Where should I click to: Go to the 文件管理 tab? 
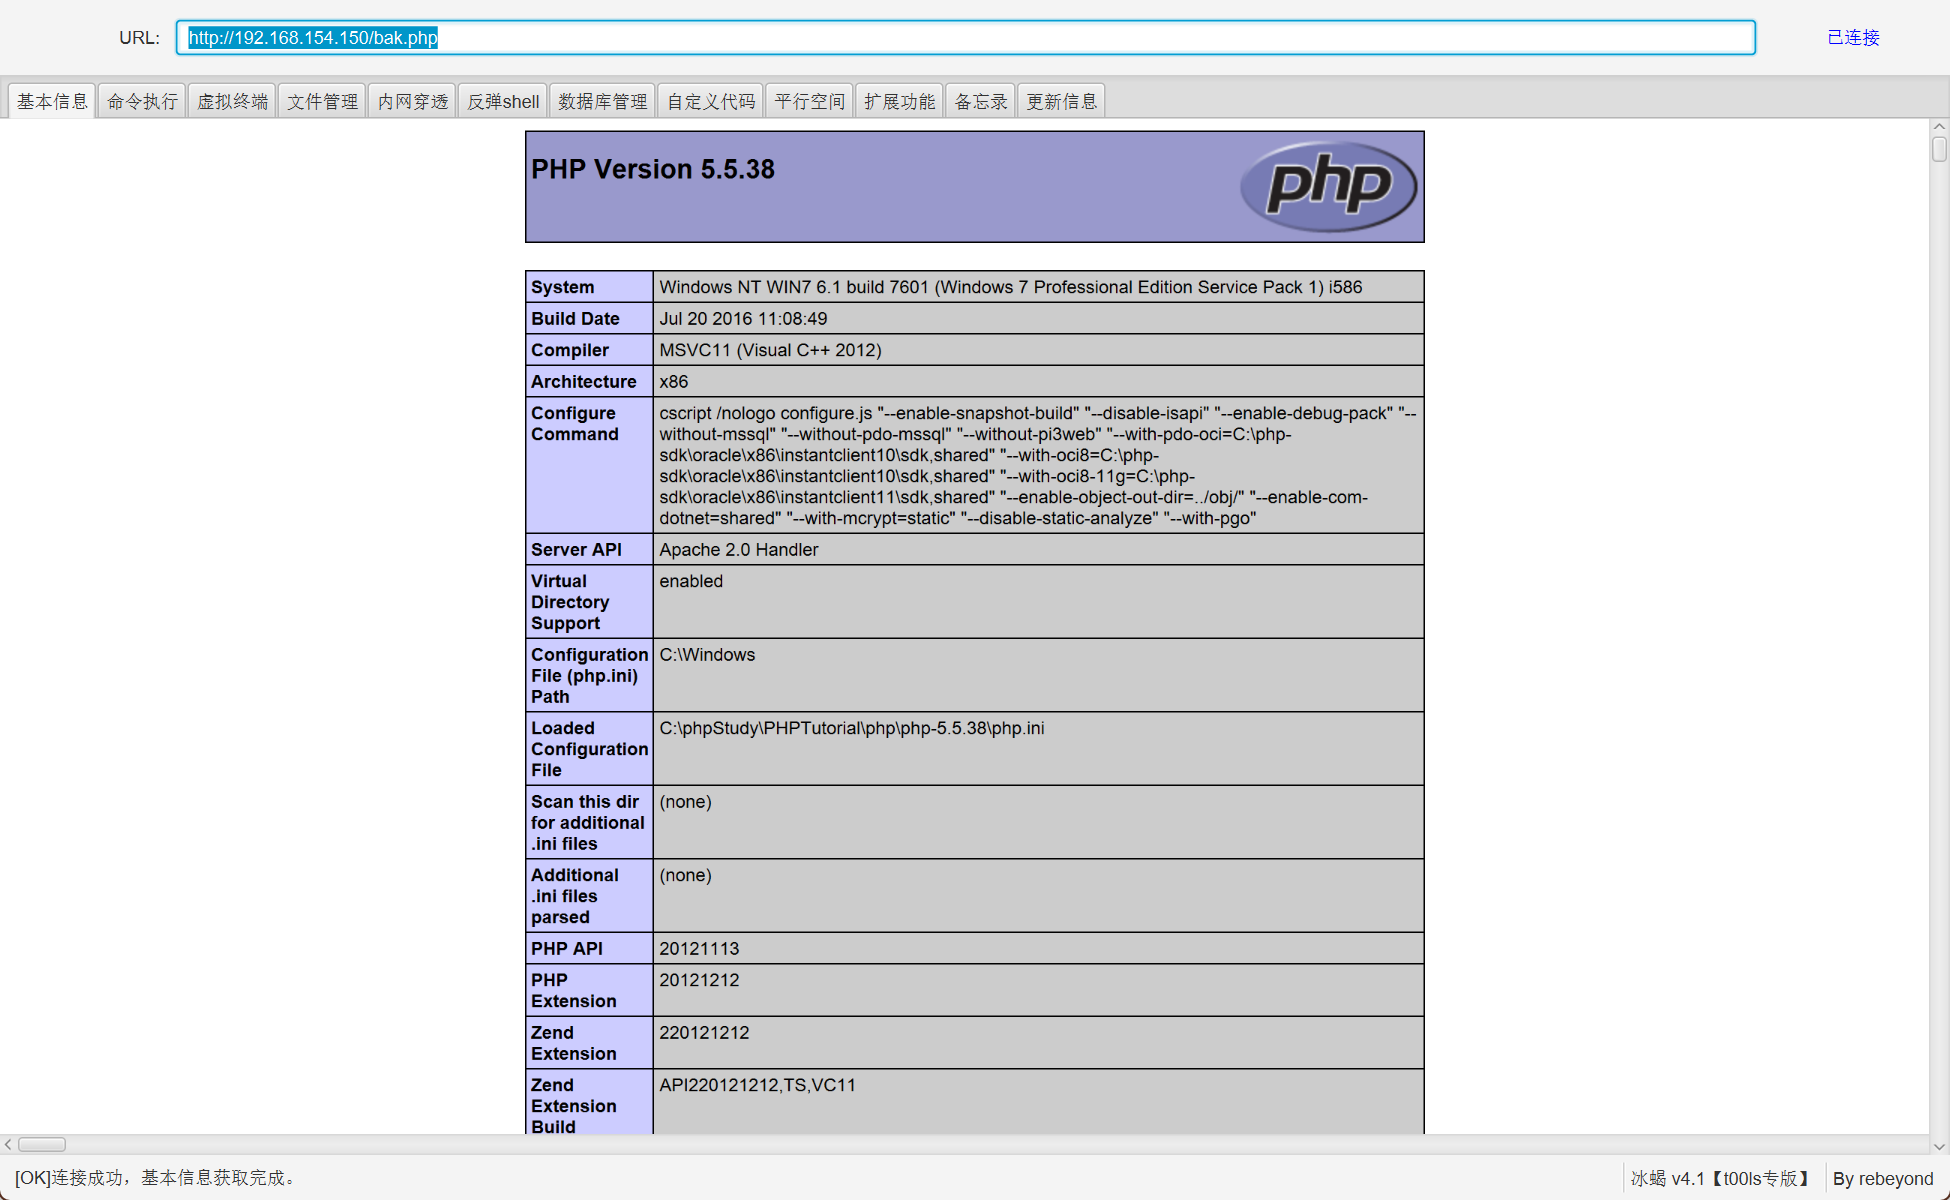tap(322, 101)
